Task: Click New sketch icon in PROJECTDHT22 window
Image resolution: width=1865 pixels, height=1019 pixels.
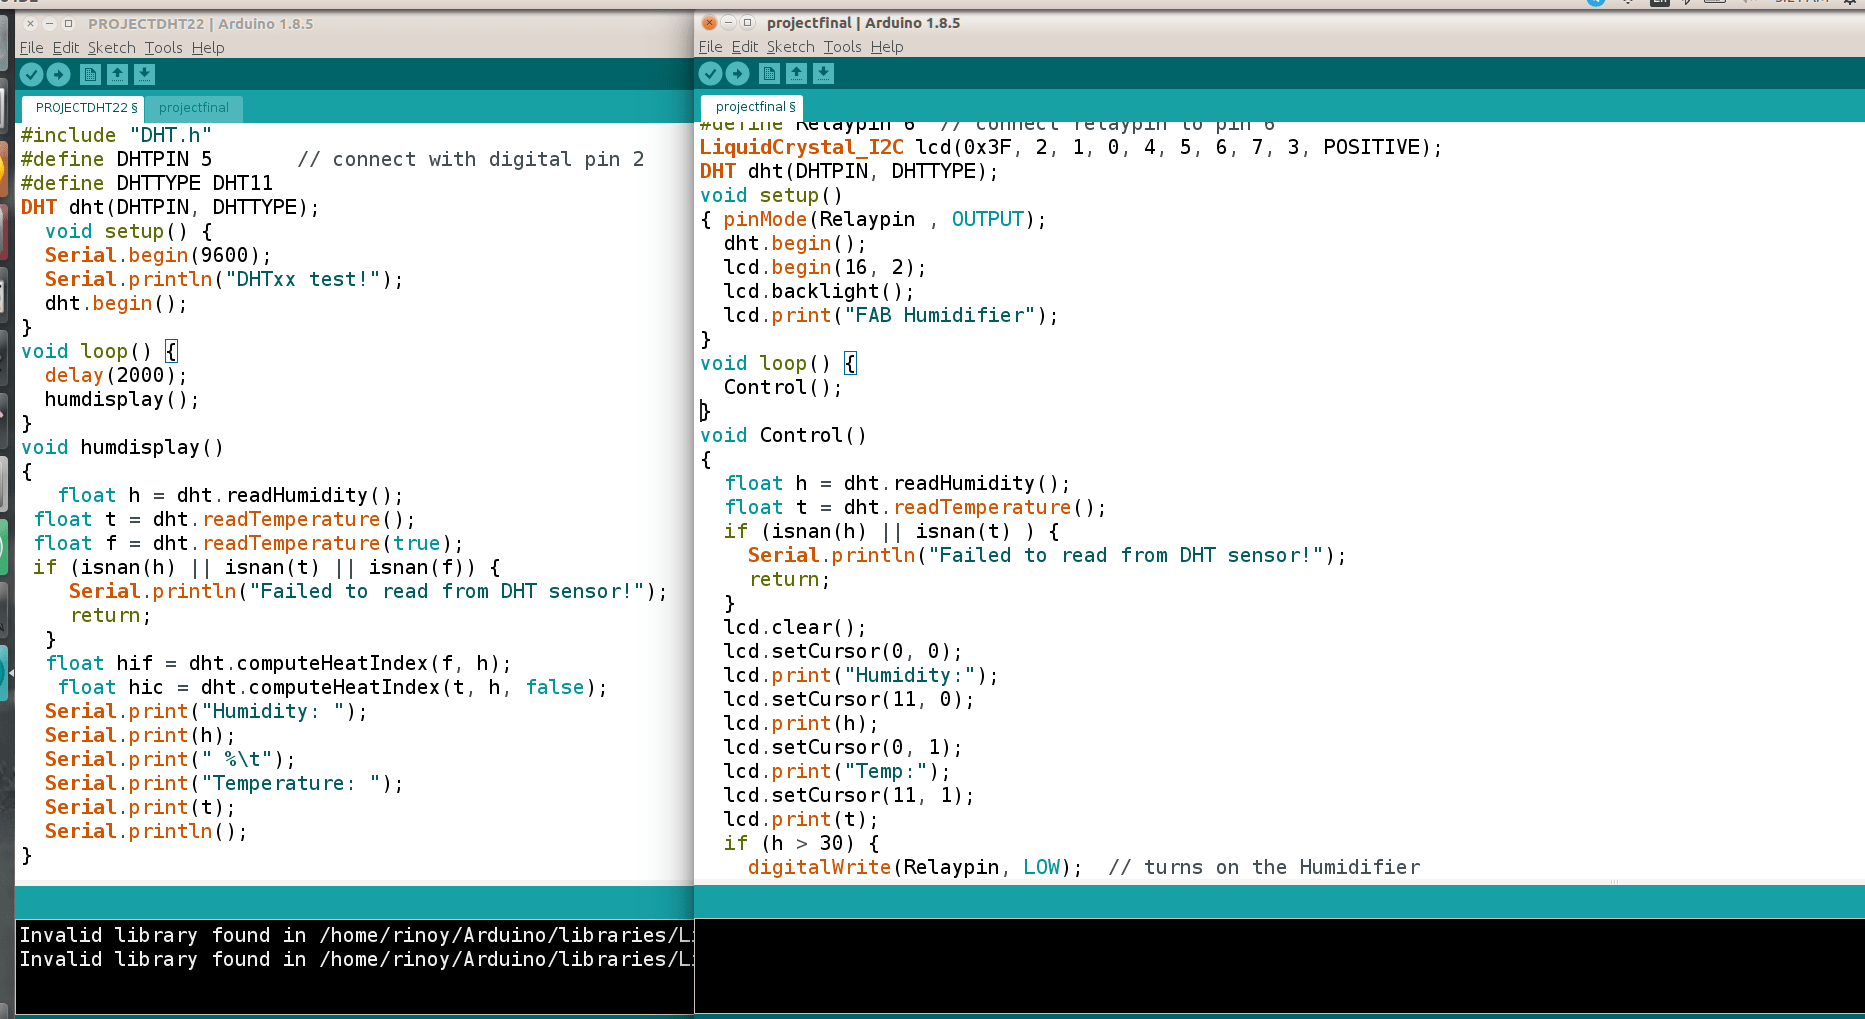Action: [x=90, y=74]
